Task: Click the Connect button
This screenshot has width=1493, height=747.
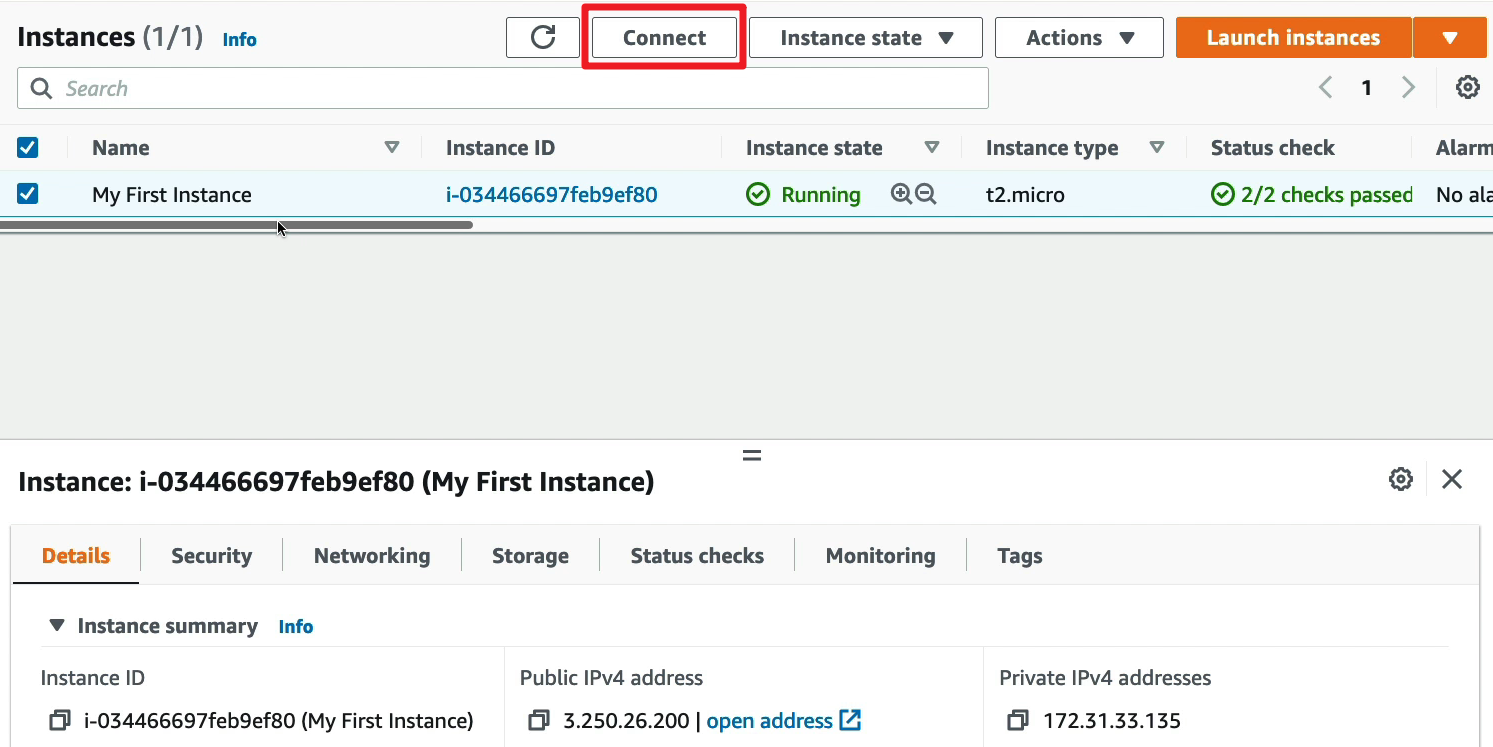Action: point(664,38)
